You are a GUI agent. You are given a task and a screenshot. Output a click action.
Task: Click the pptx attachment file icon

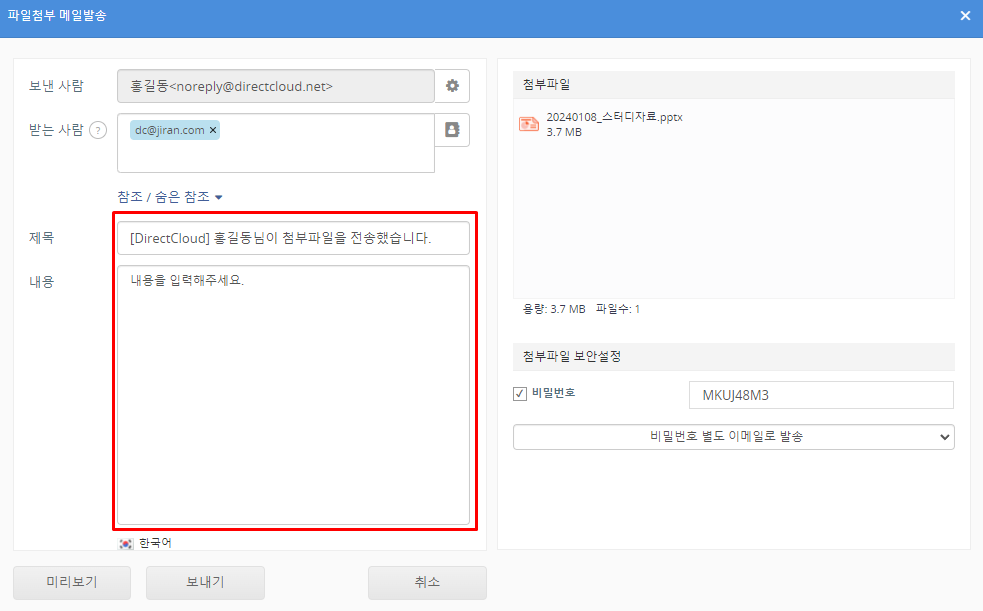pyautogui.click(x=528, y=124)
